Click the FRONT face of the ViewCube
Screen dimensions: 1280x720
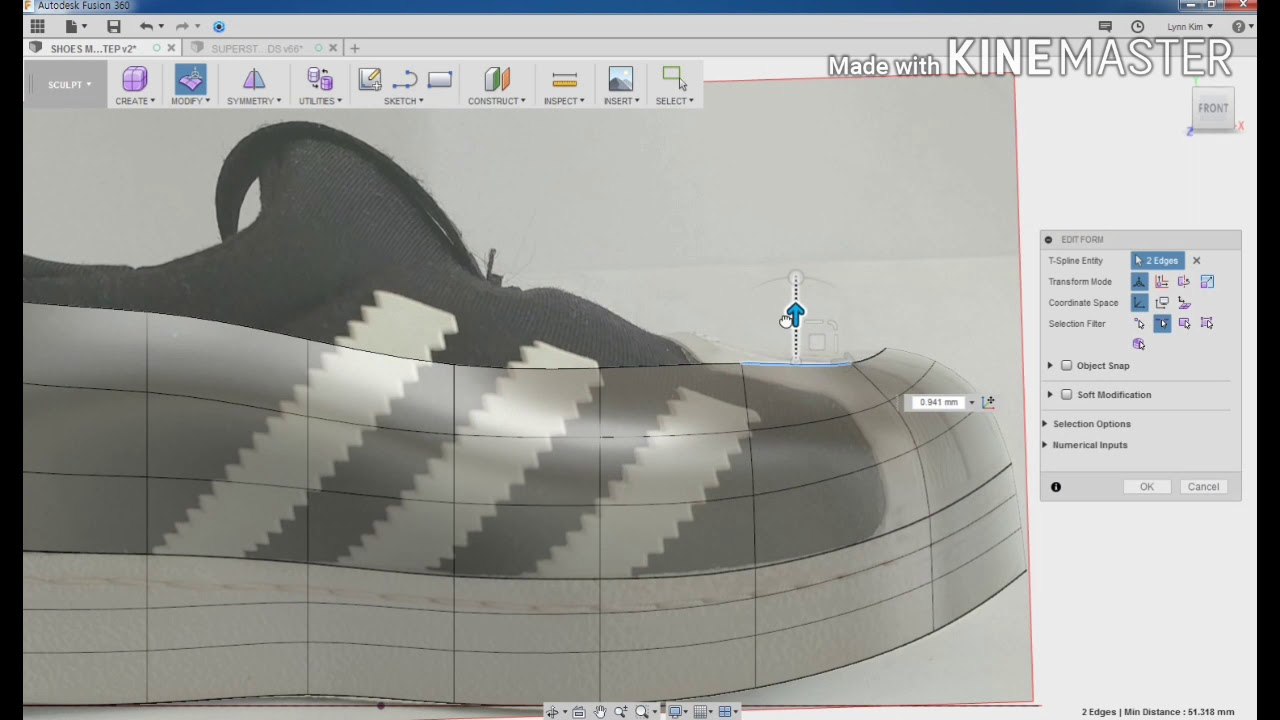[1213, 108]
